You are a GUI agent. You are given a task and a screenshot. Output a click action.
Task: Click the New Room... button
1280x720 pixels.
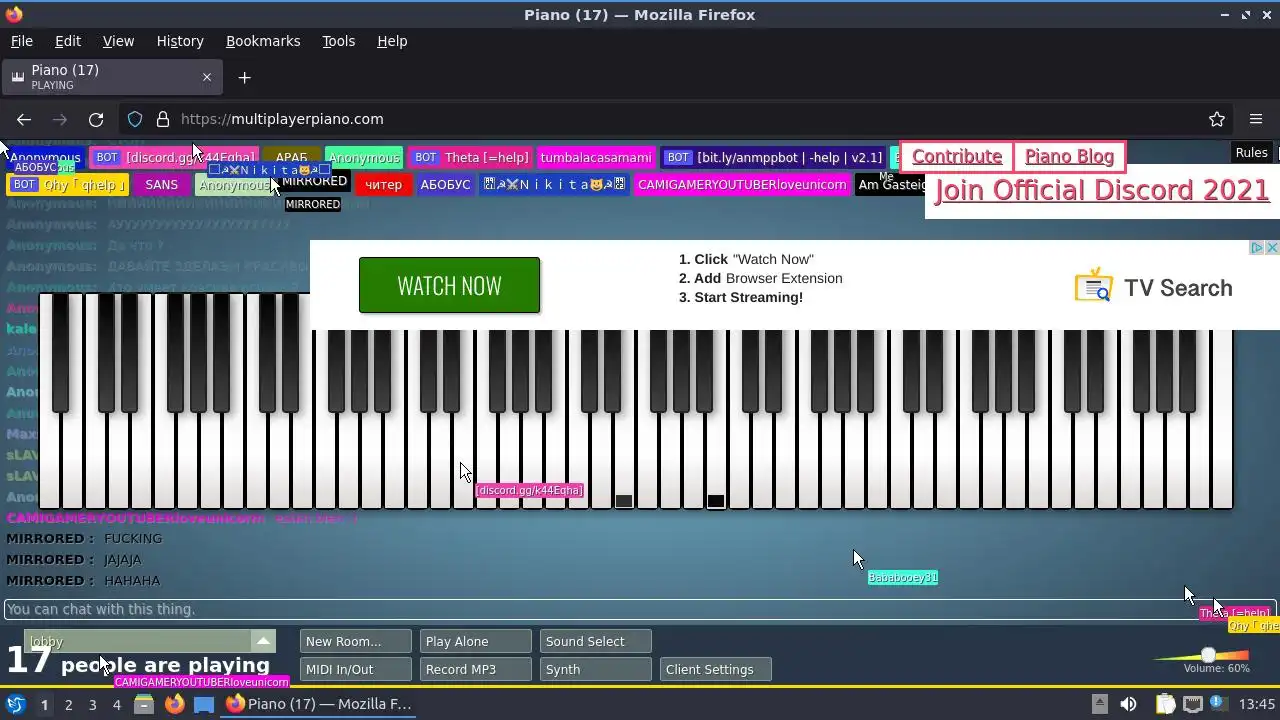[x=355, y=641]
